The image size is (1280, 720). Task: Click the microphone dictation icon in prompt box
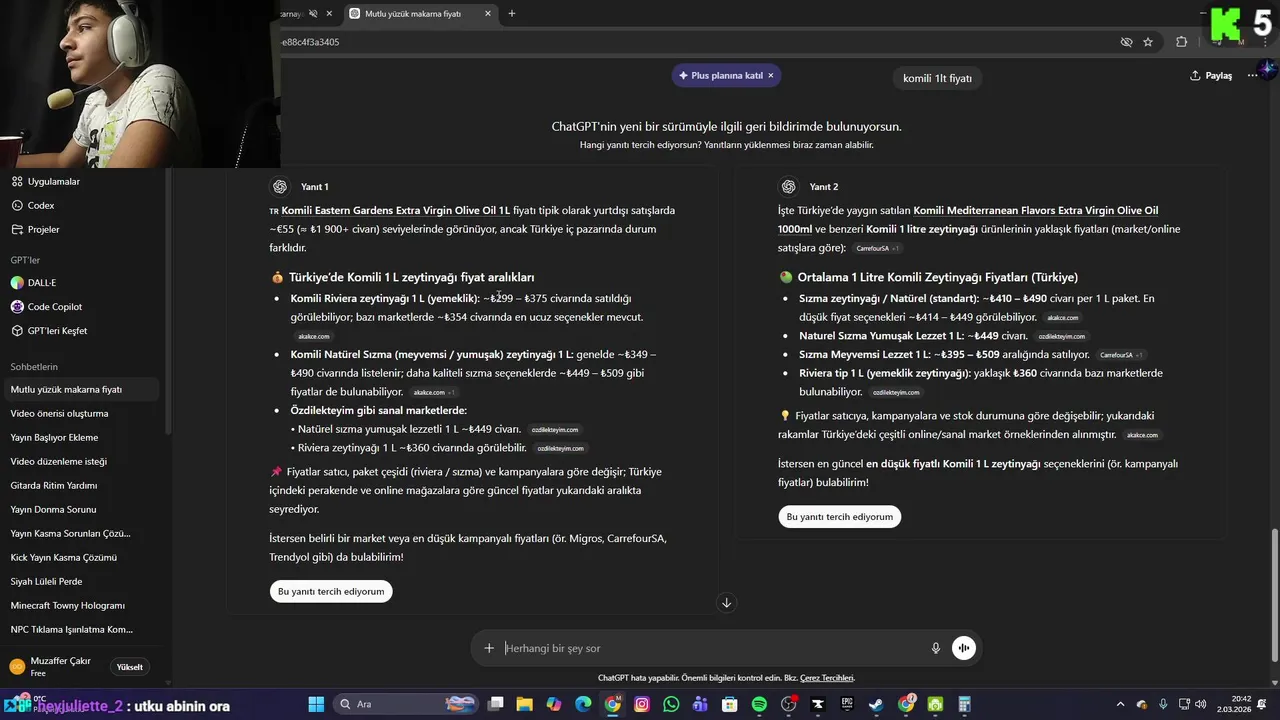pos(936,648)
